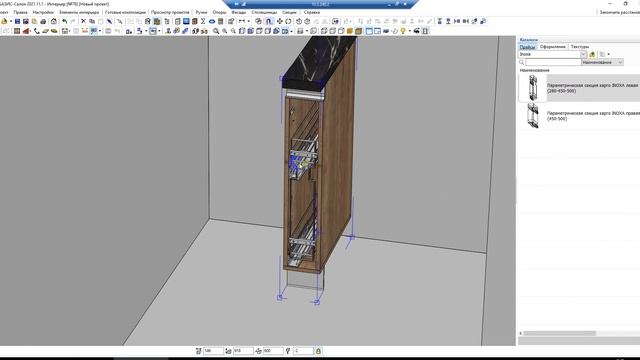The width and height of the screenshot is (640, 360).
Task: Select the INOXA левая cargo section item
Action: coord(579,88)
